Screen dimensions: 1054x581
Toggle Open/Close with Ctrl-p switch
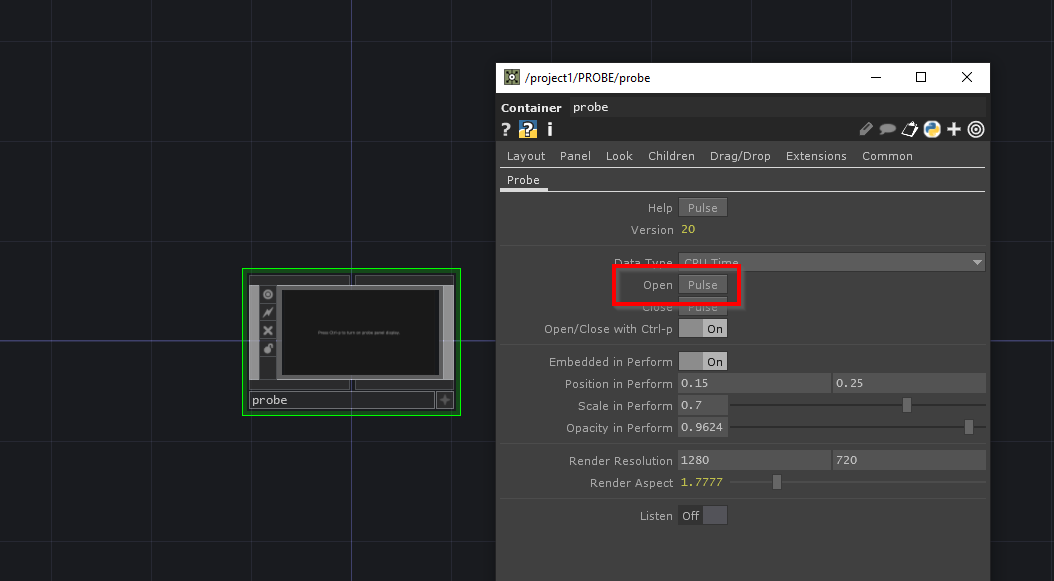[x=702, y=329]
